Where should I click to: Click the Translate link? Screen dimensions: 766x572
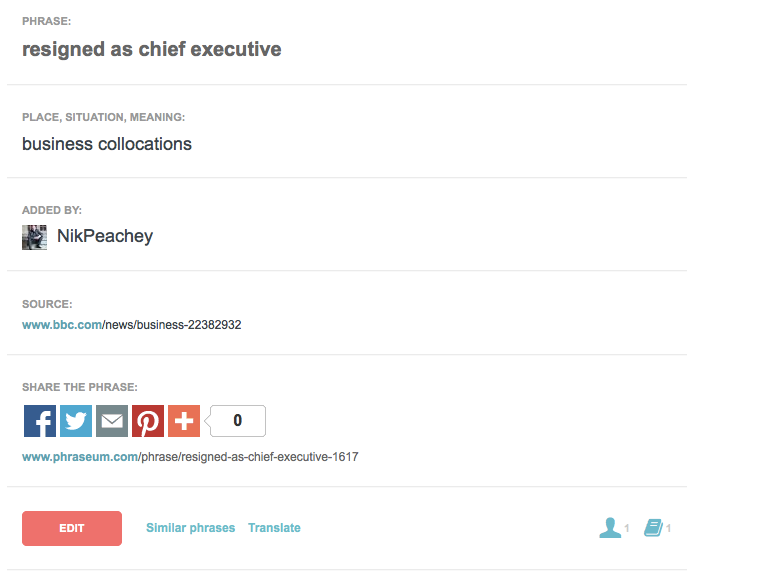(274, 528)
